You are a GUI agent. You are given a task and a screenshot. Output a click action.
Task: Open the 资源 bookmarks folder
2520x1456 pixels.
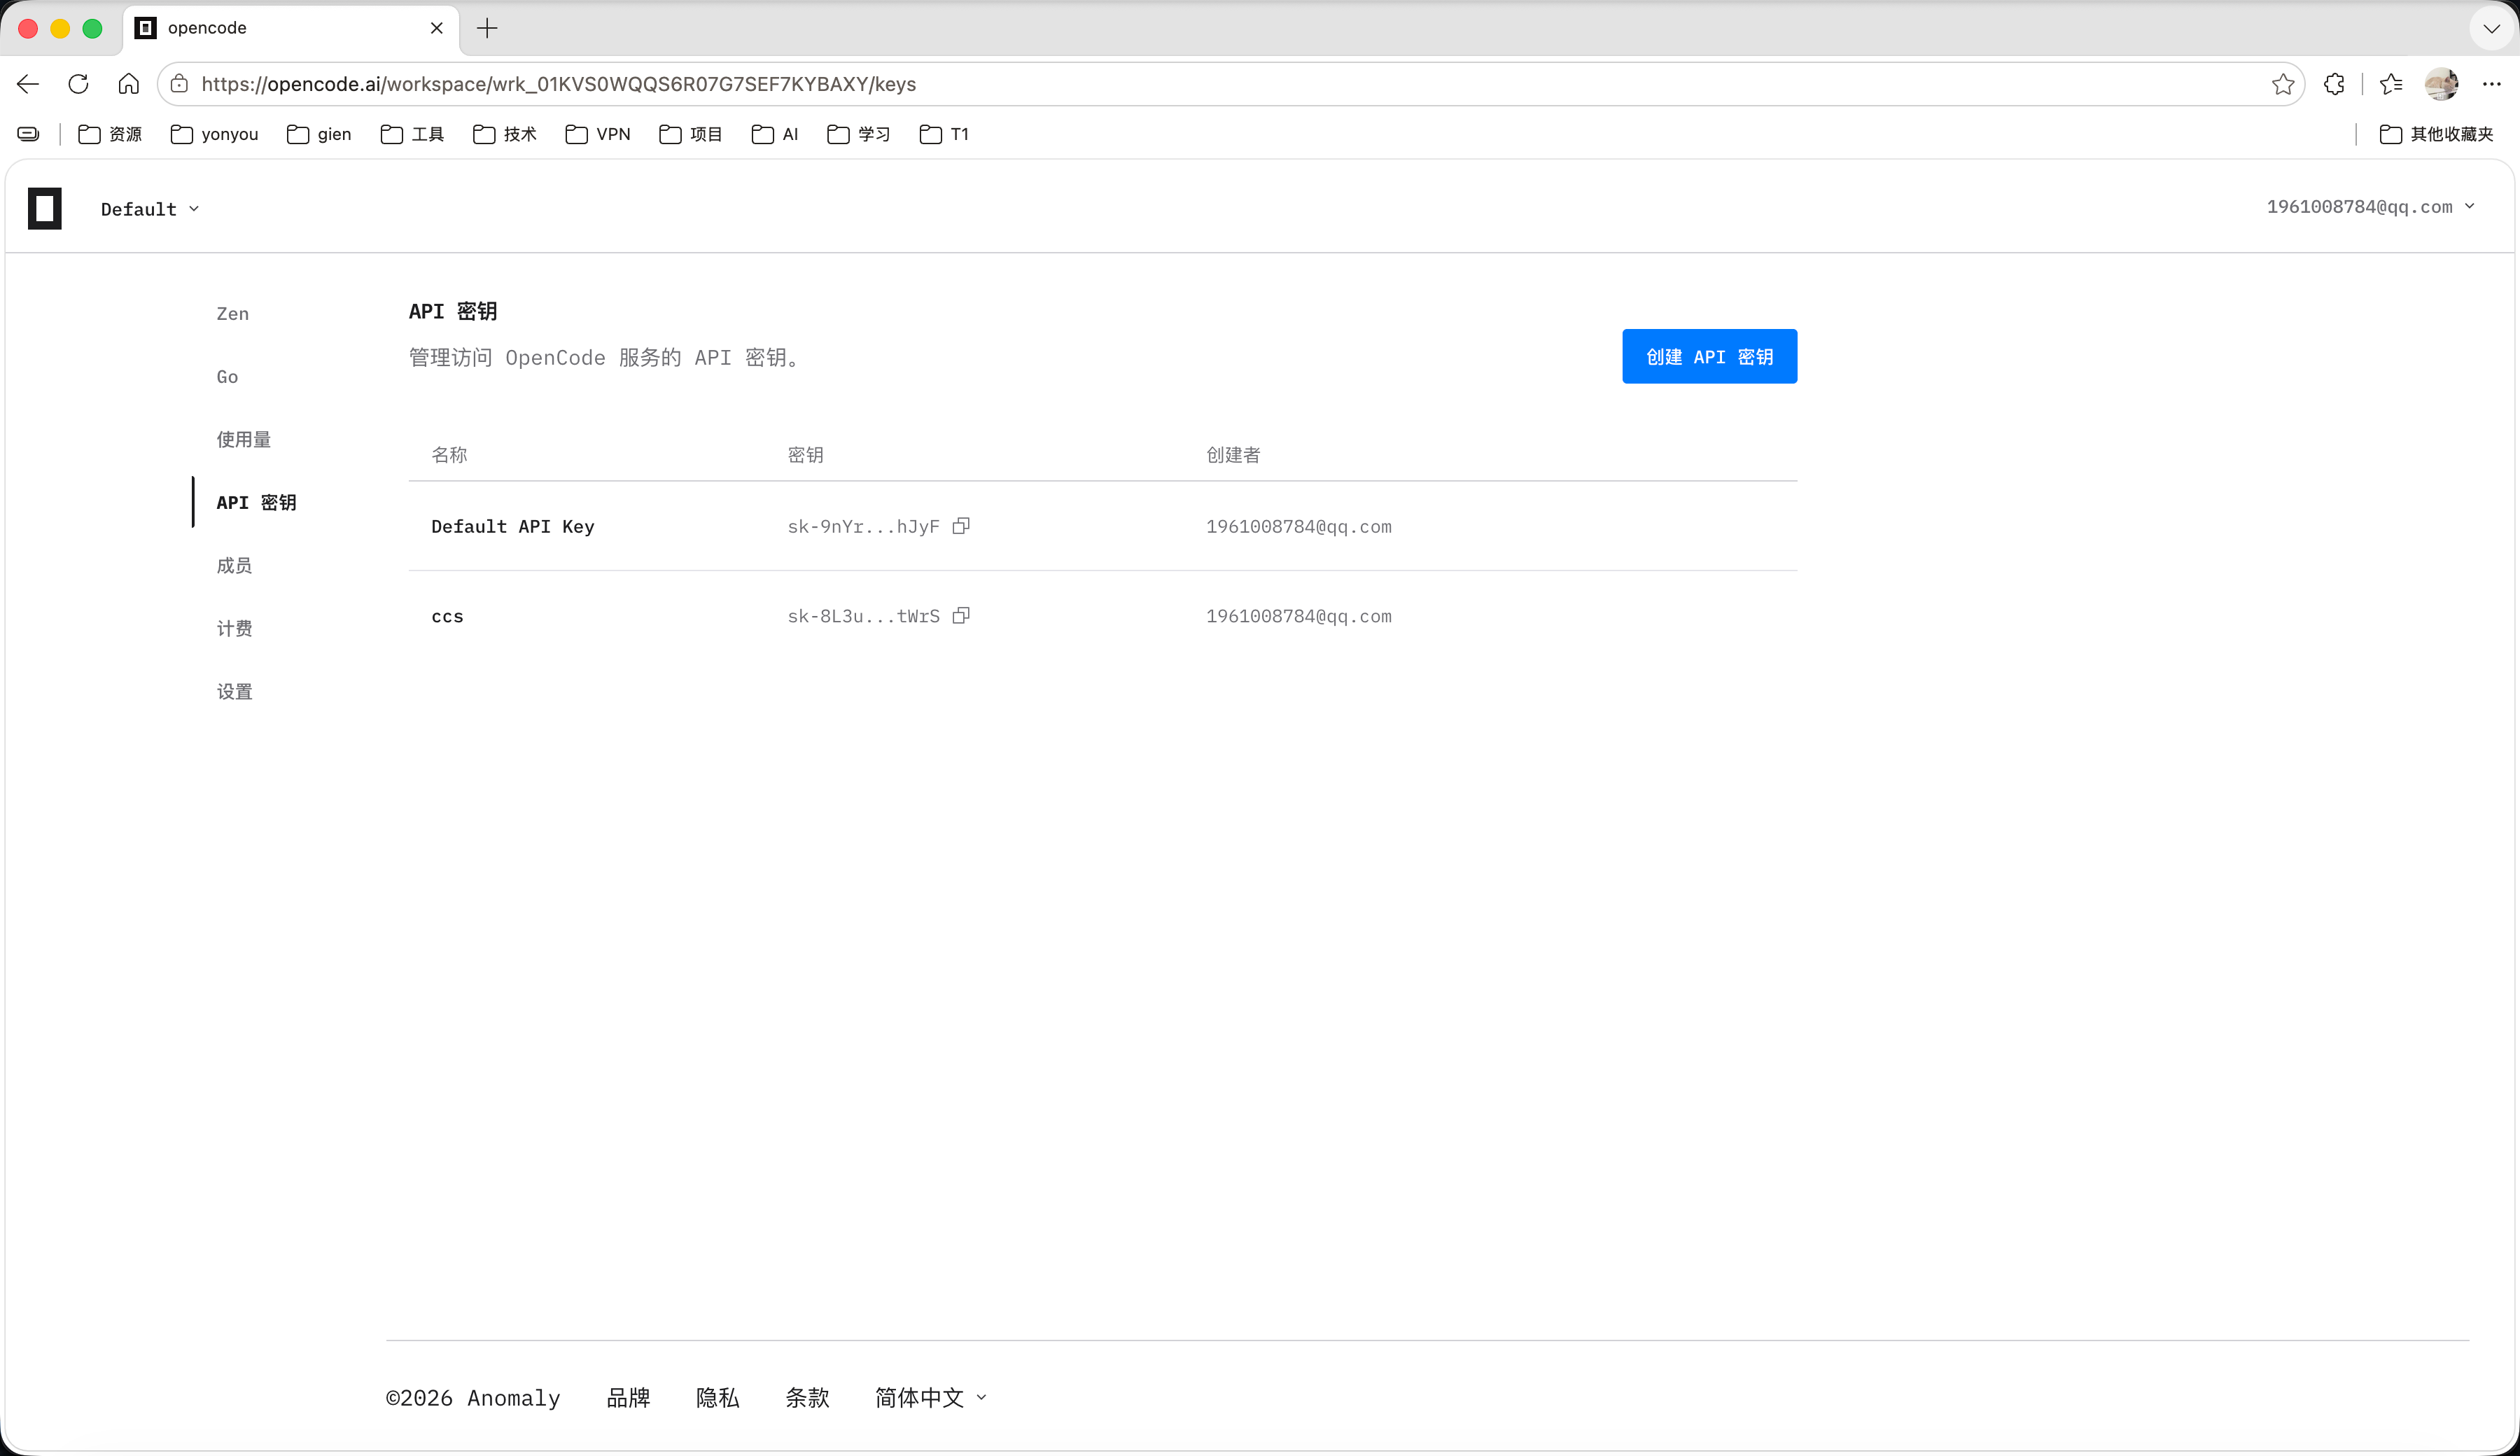110,134
